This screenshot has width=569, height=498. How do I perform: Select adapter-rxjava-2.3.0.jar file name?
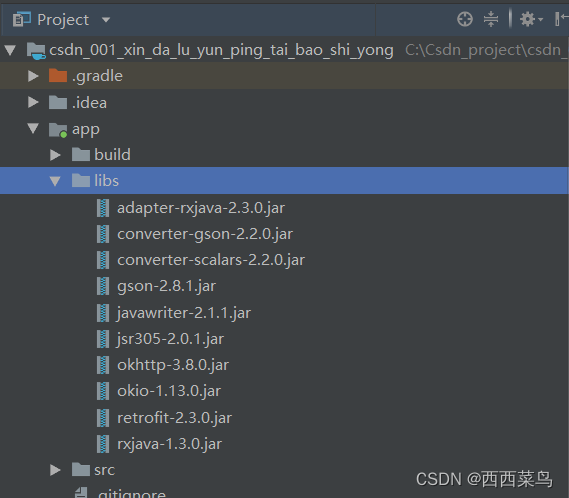click(201, 208)
